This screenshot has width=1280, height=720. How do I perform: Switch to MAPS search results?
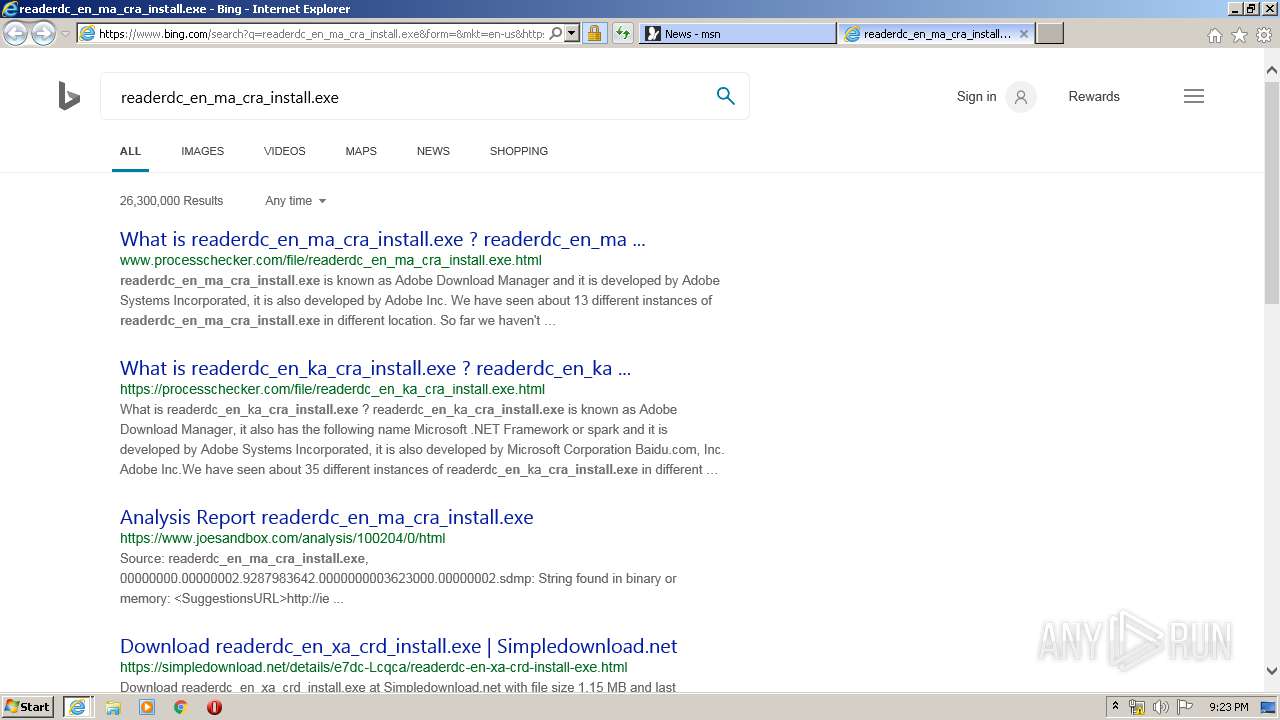tap(361, 151)
